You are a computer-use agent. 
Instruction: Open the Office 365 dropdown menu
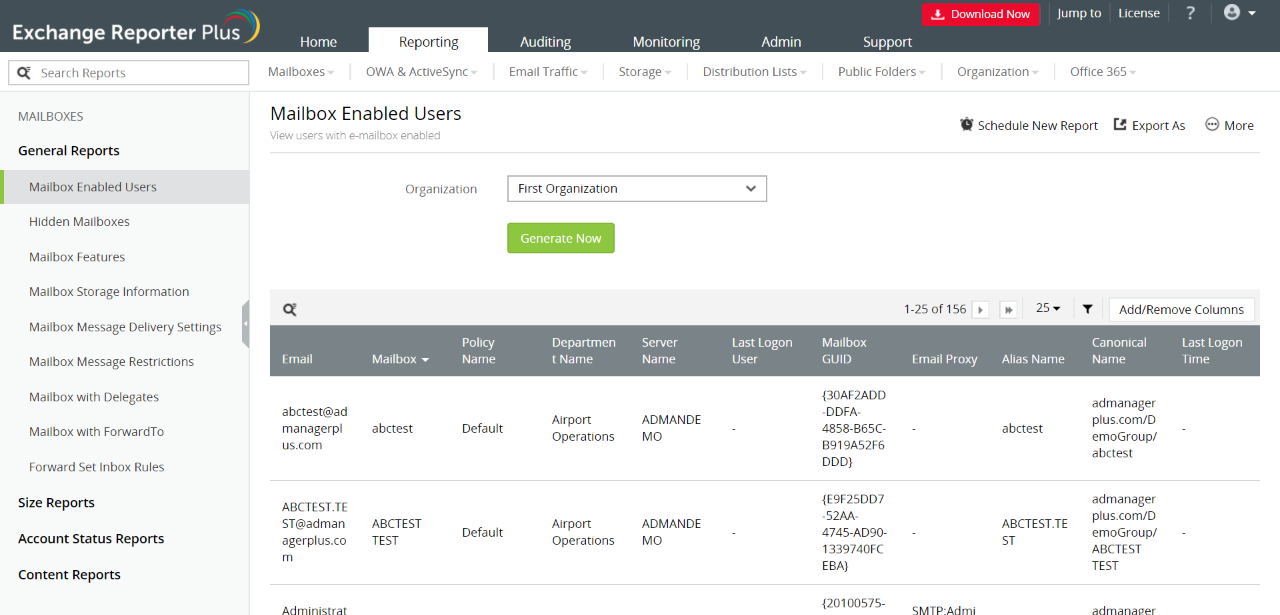click(1102, 72)
